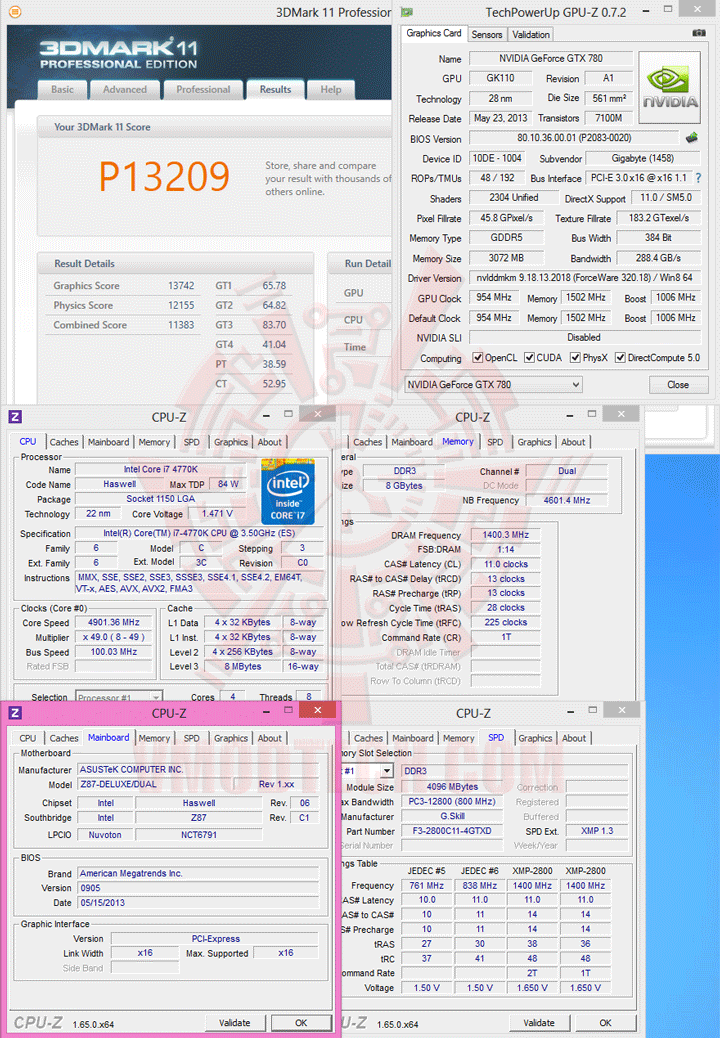Click the 3DMark 11 title bar orange icon
The height and width of the screenshot is (1038, 720).
15,12
